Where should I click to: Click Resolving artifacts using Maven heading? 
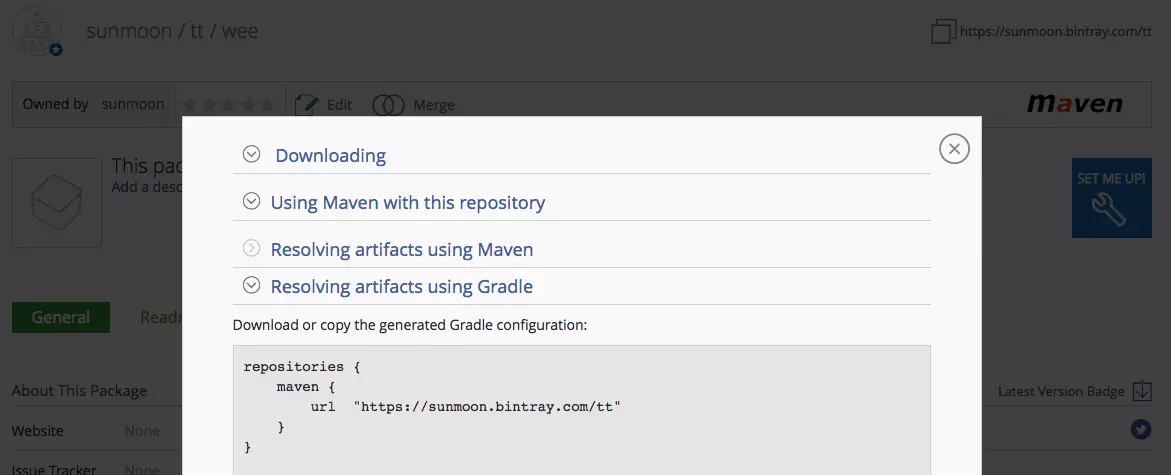pos(402,249)
